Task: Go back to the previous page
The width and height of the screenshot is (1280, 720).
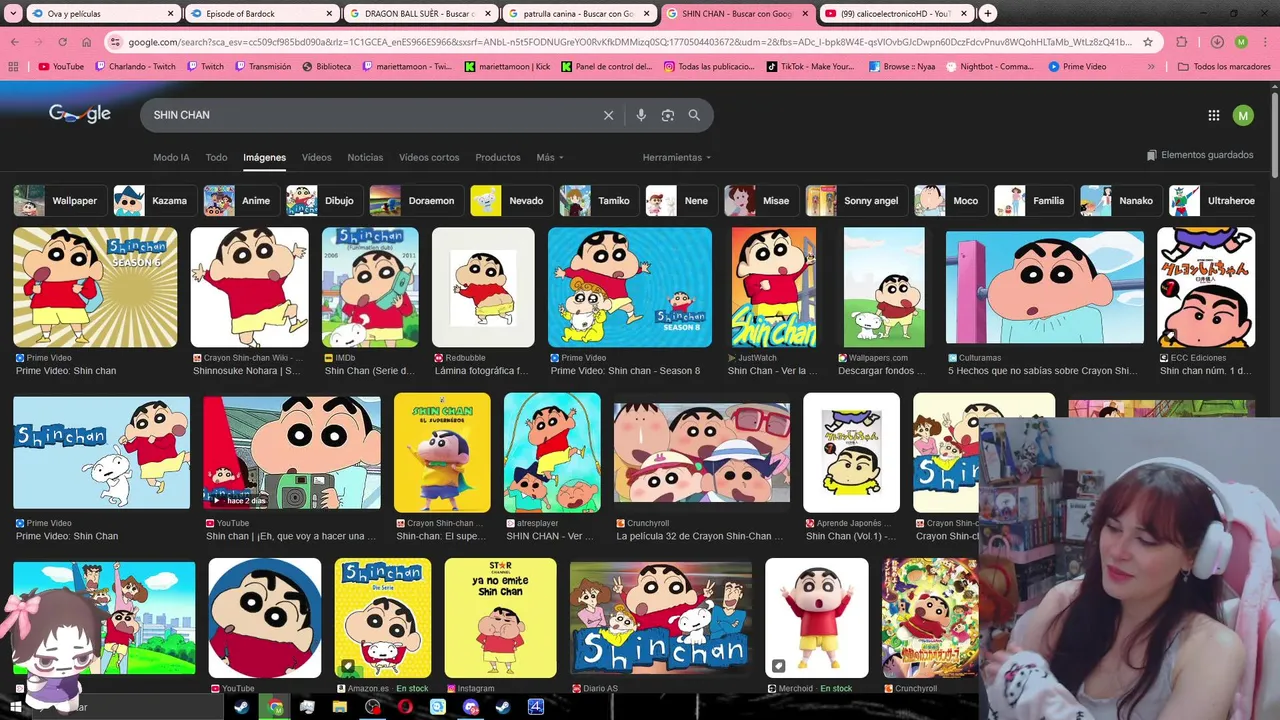Action: 16,42
